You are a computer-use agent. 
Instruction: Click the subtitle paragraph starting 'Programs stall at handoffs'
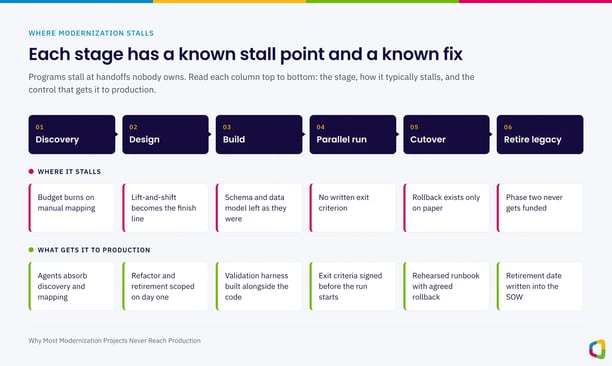251,83
